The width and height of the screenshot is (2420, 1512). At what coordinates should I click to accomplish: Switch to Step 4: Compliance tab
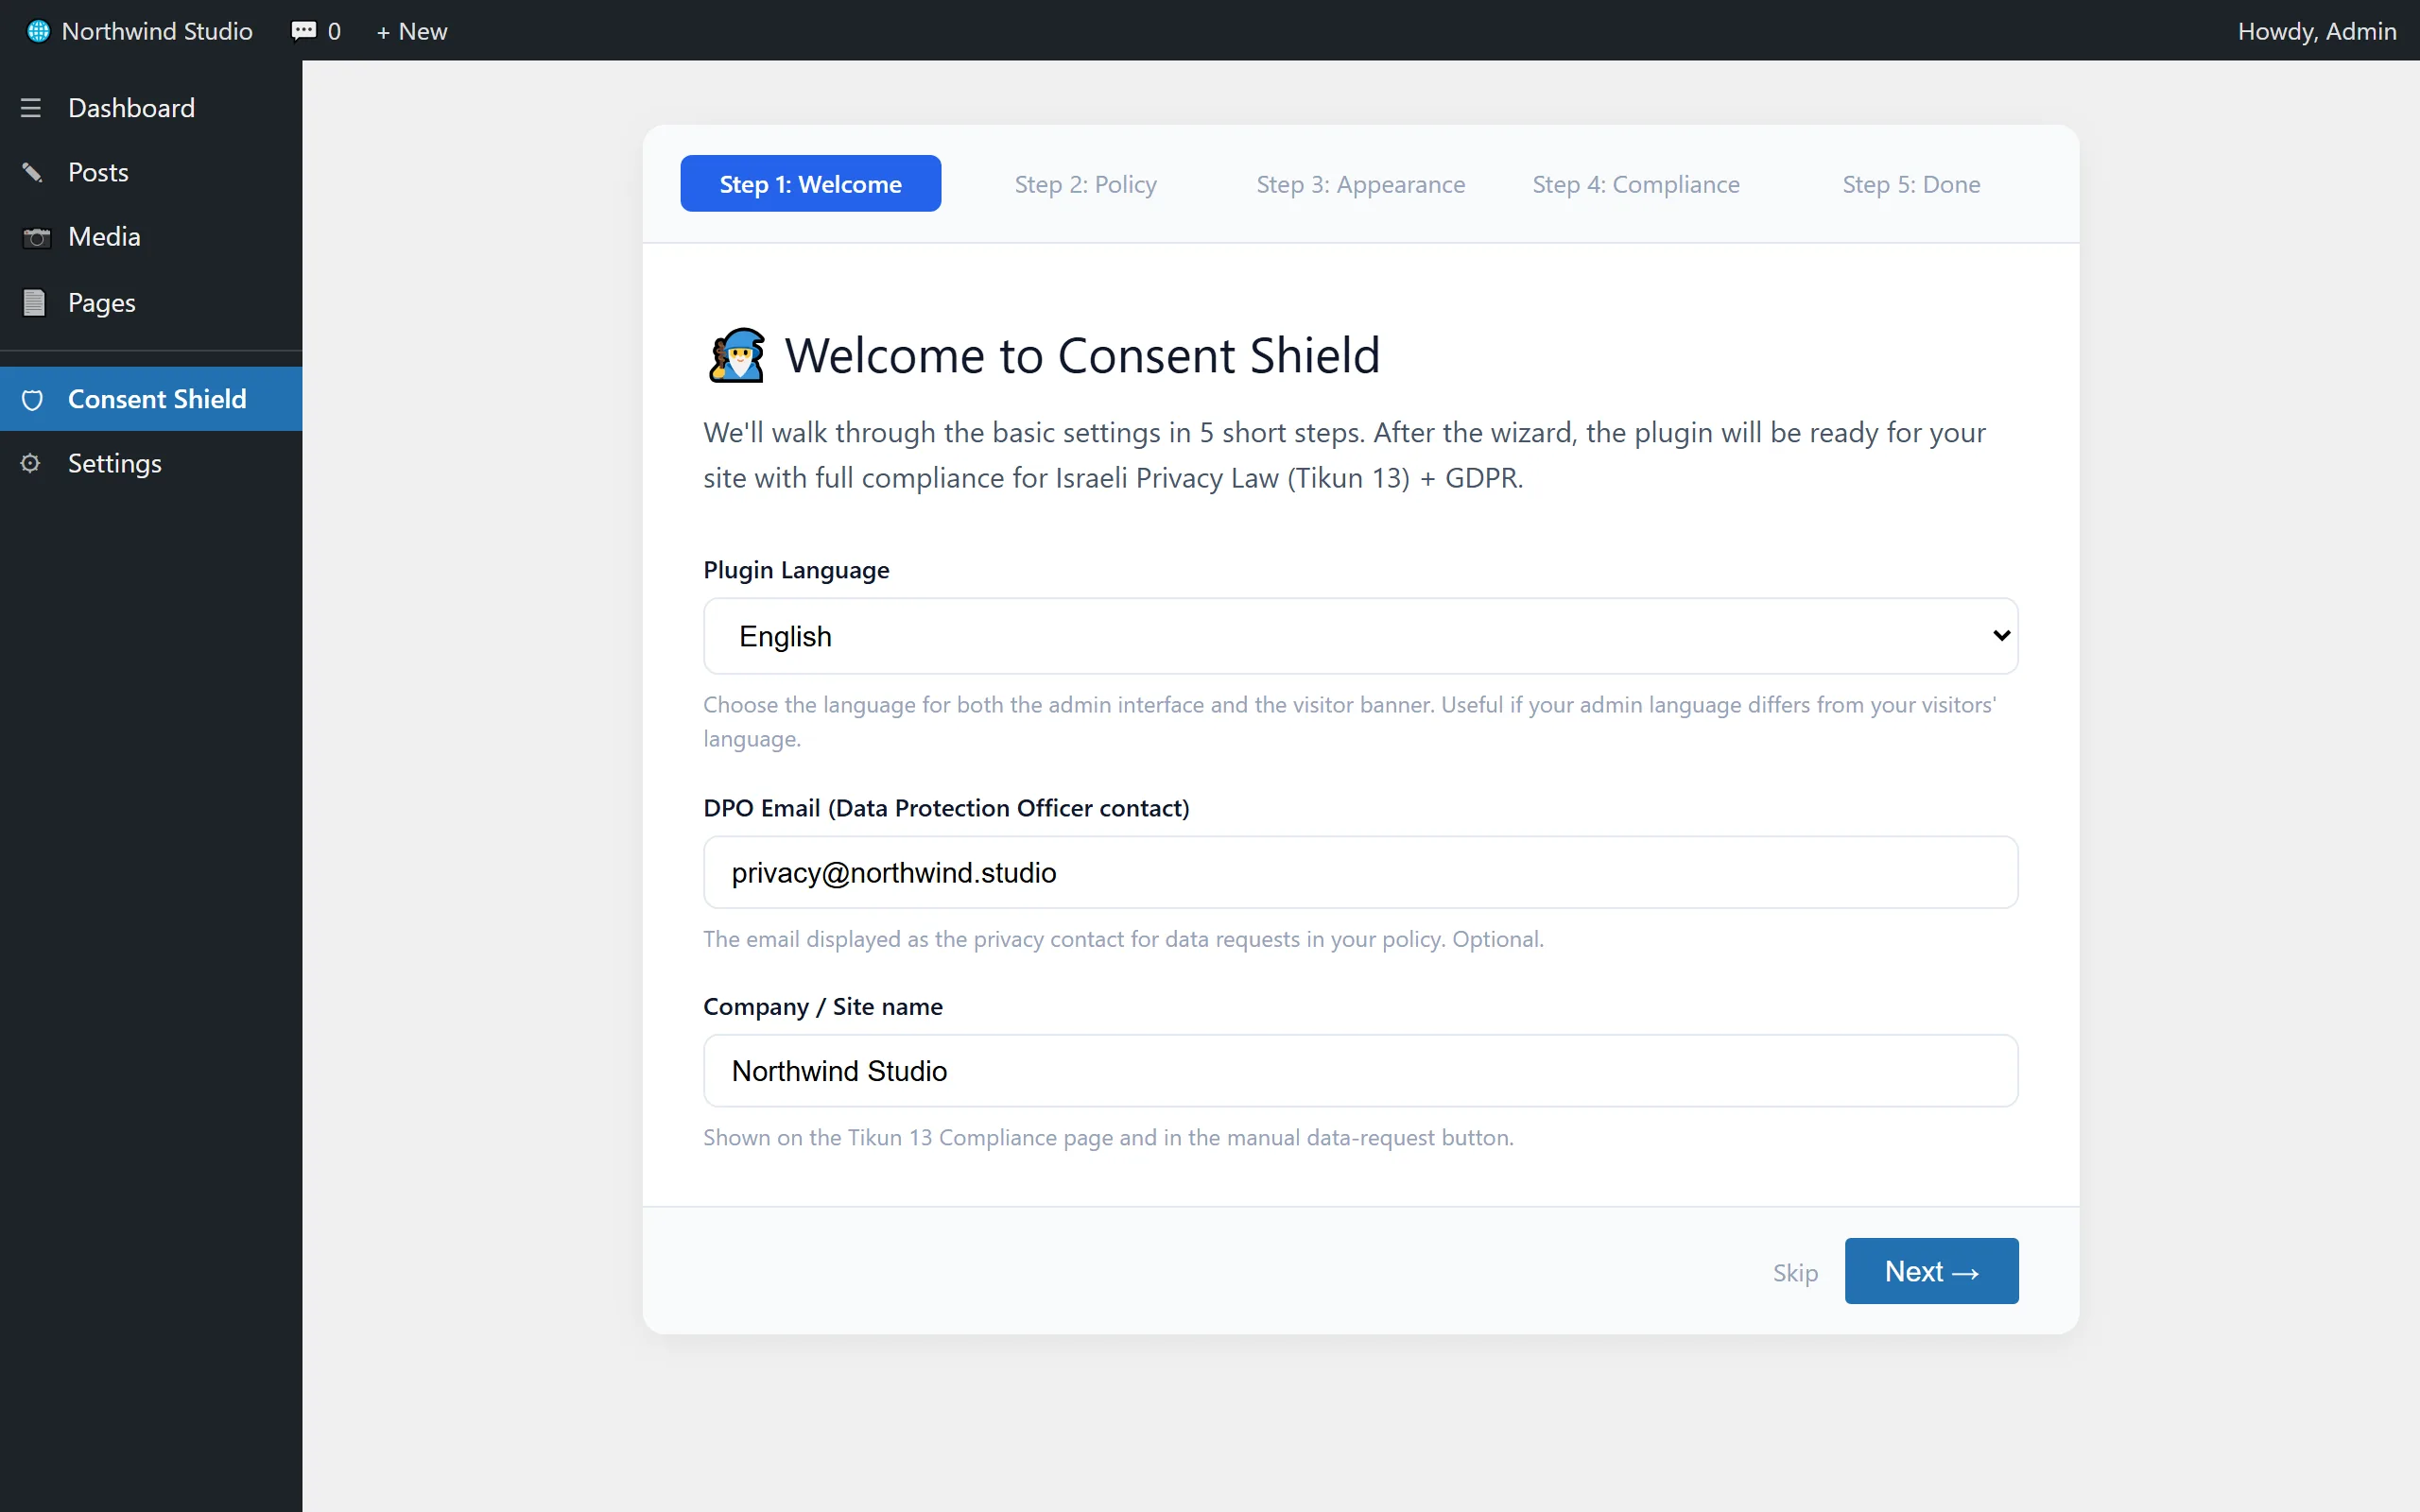(x=1636, y=184)
